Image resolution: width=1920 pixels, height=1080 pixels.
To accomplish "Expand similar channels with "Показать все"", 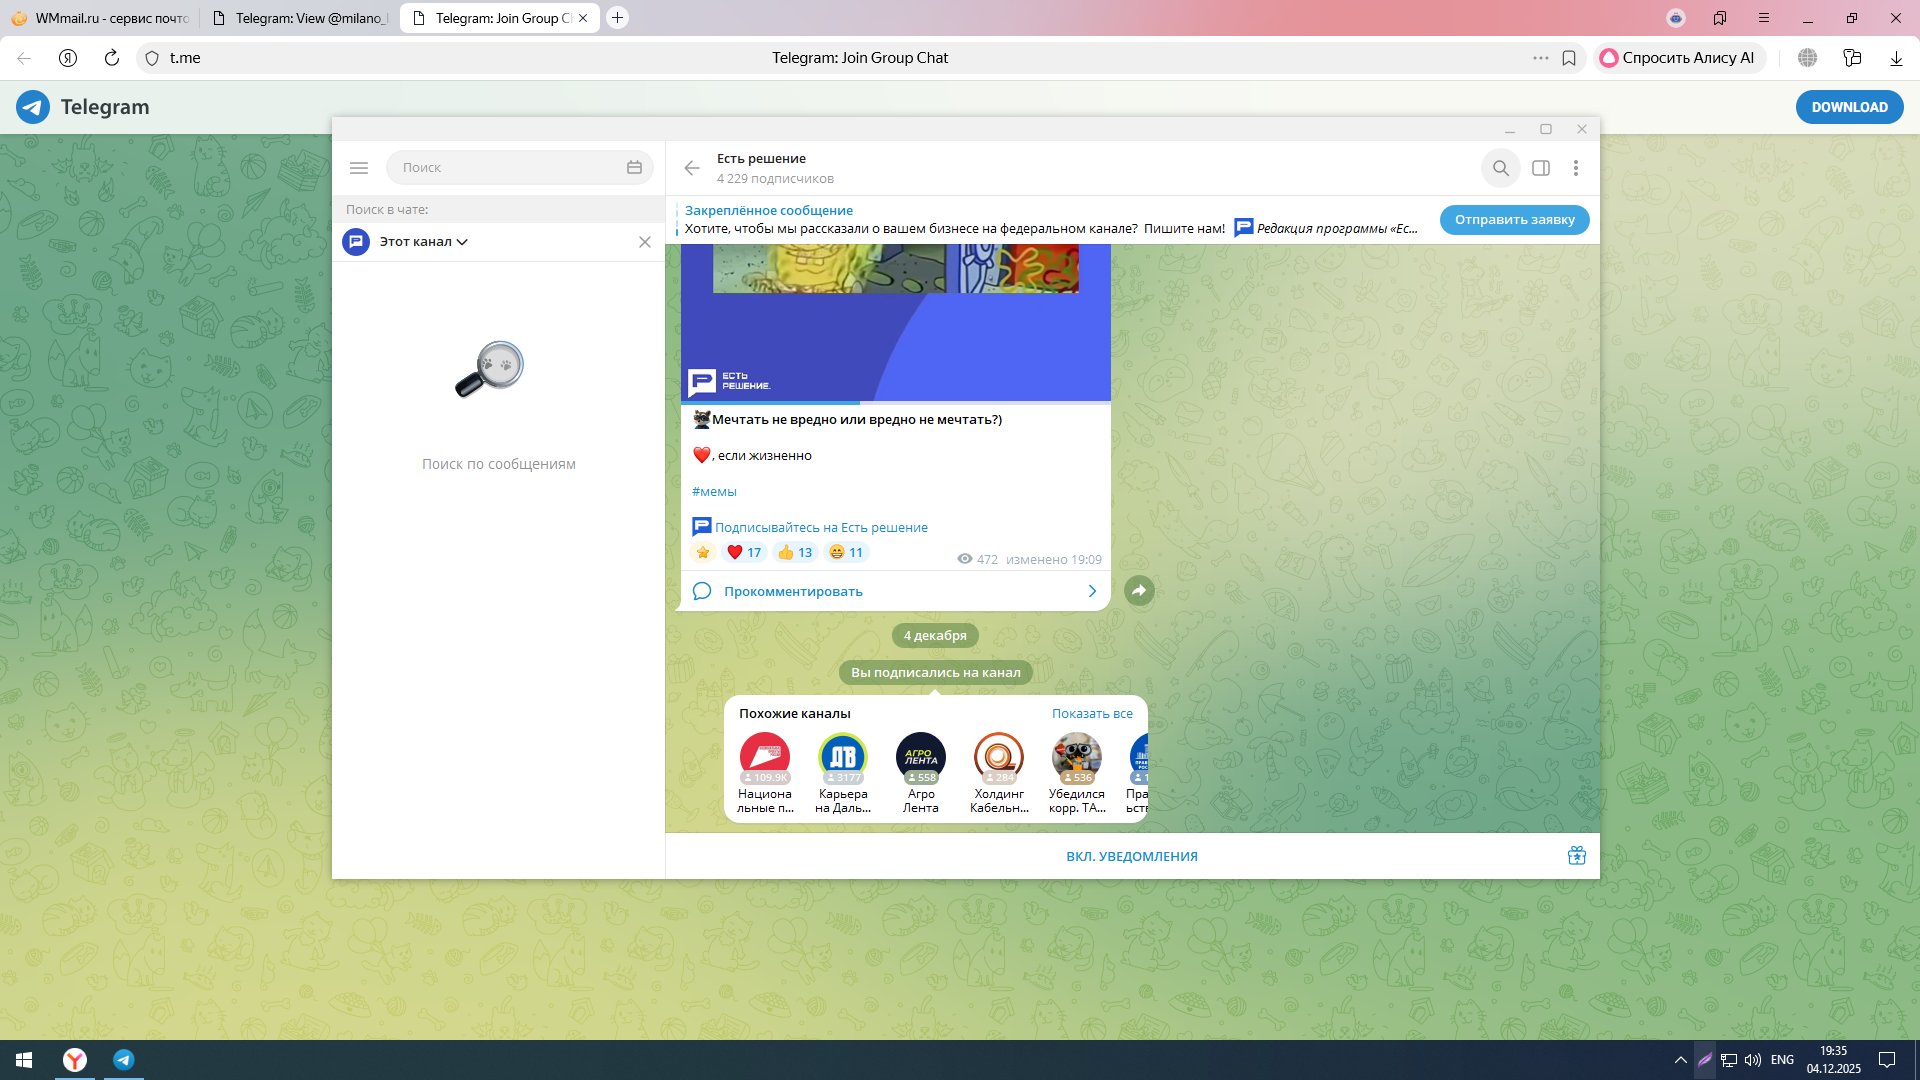I will (x=1092, y=714).
